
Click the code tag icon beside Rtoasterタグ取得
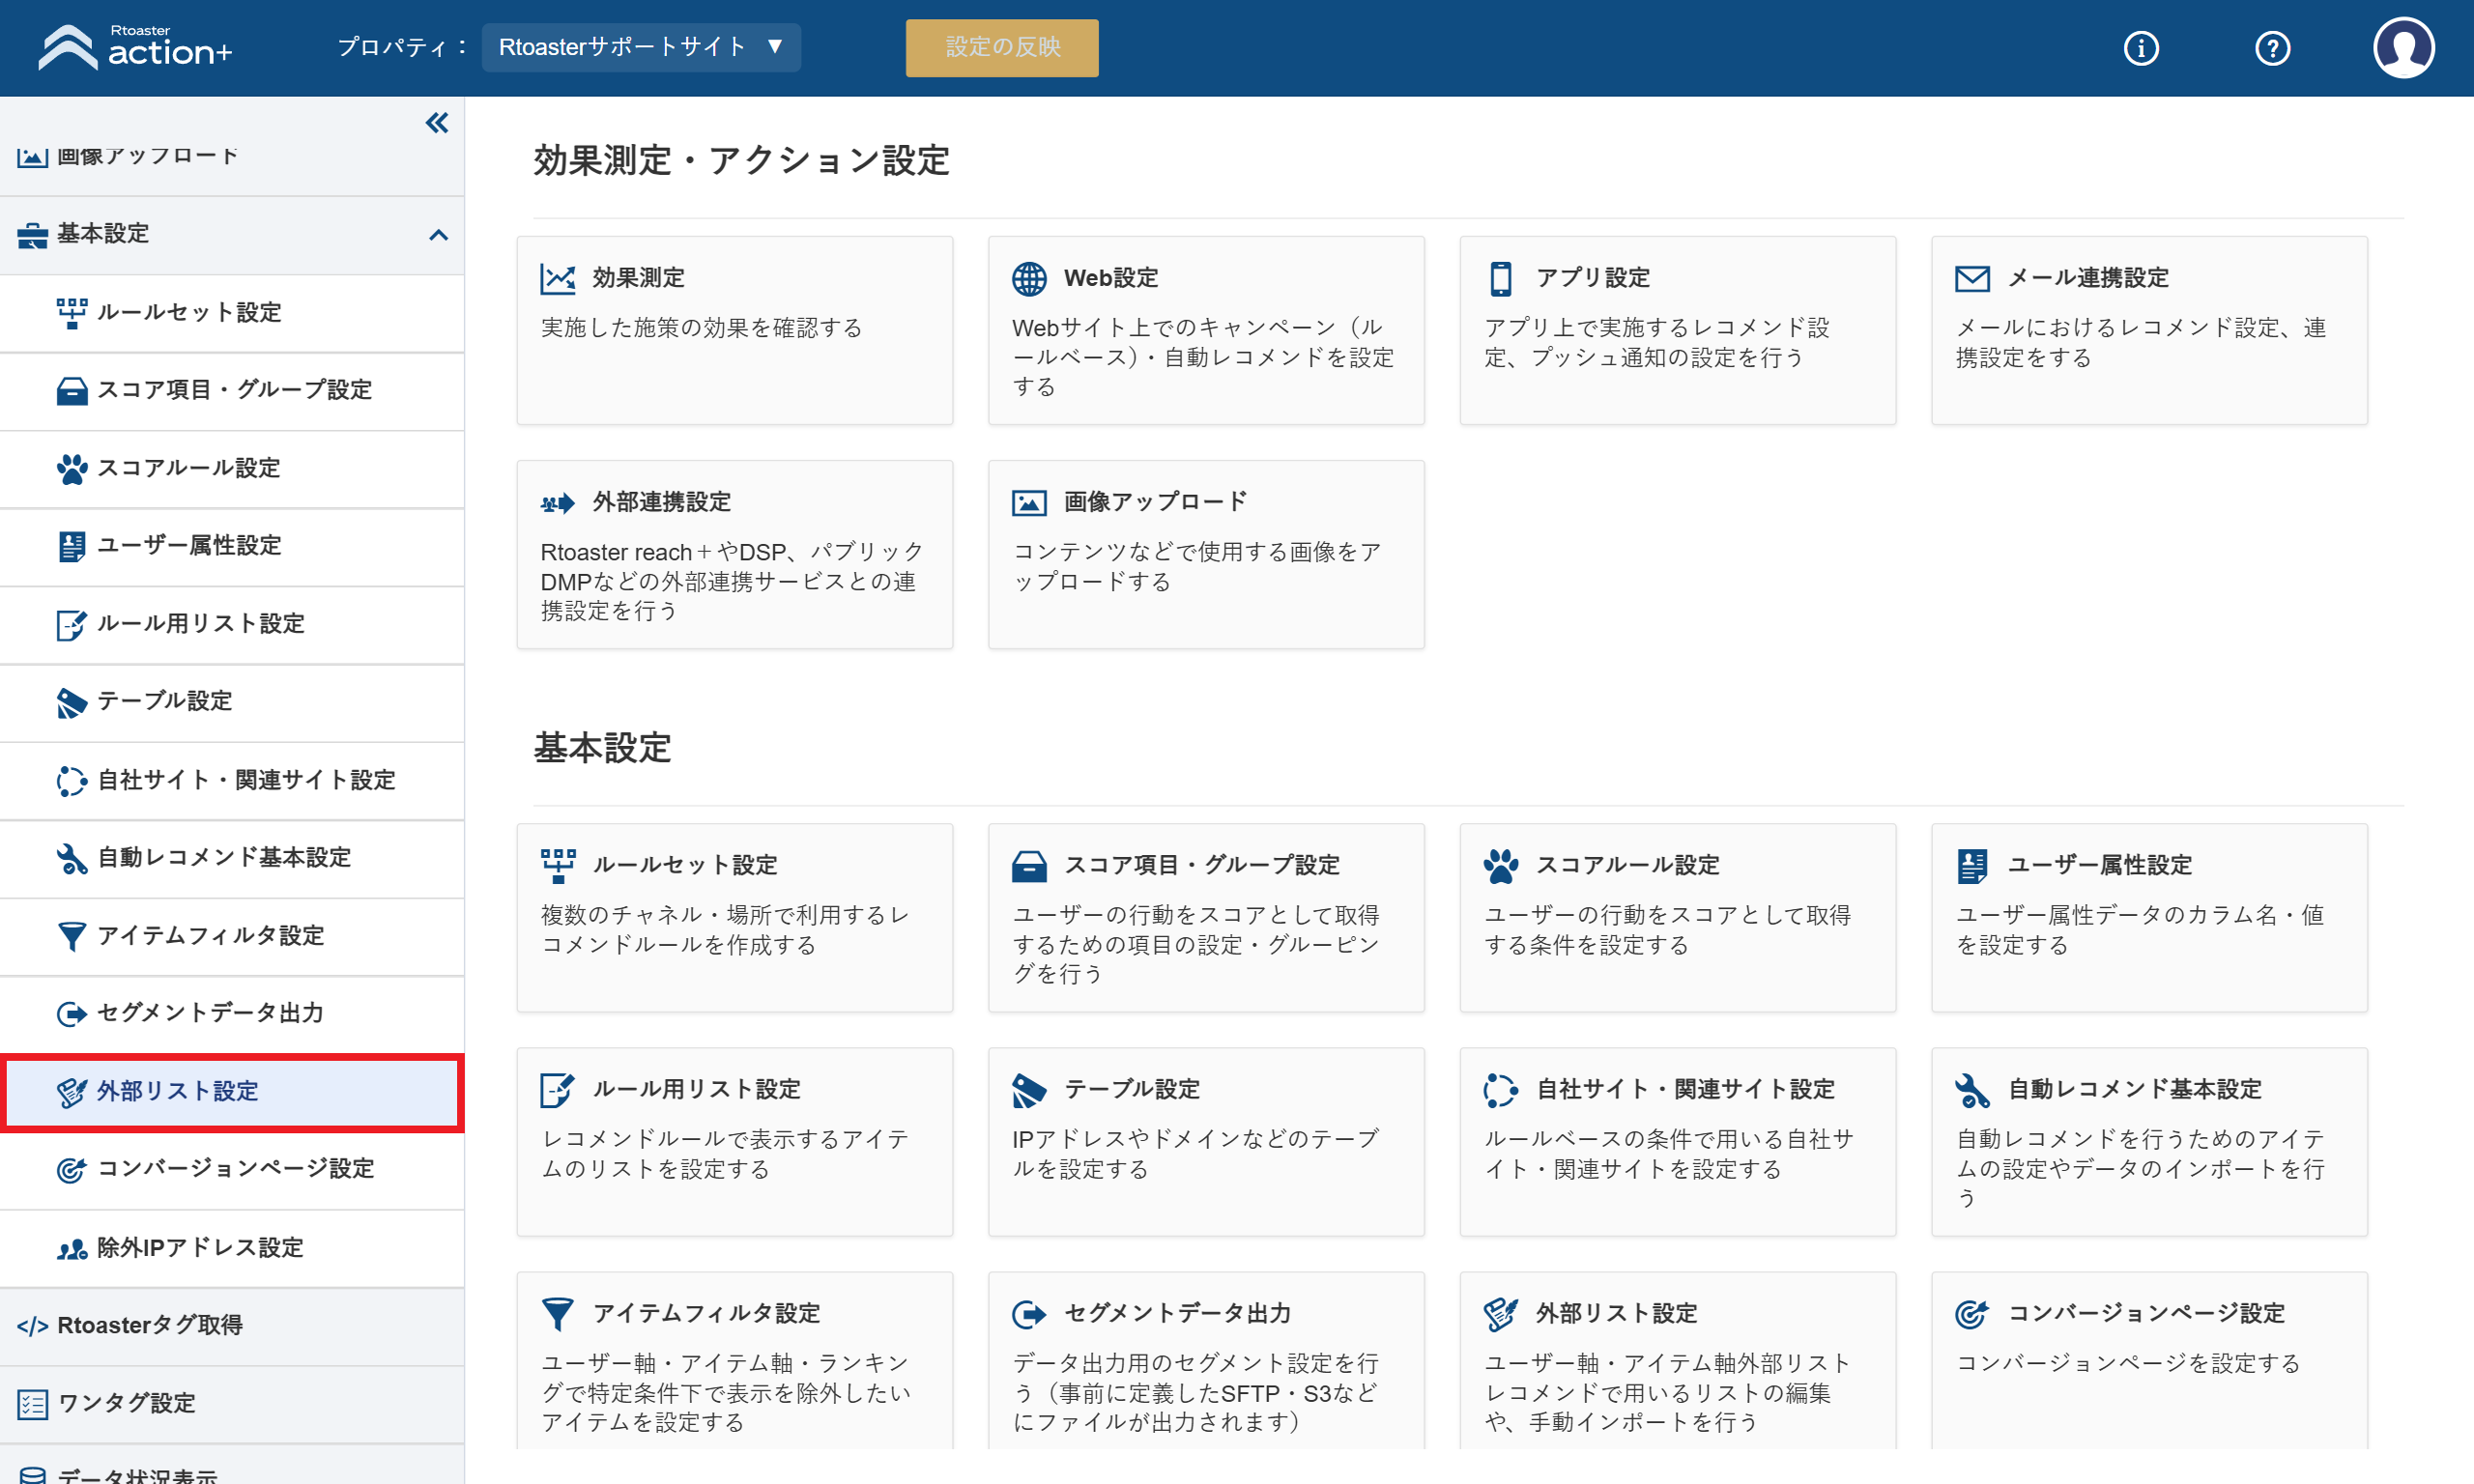tap(32, 1326)
